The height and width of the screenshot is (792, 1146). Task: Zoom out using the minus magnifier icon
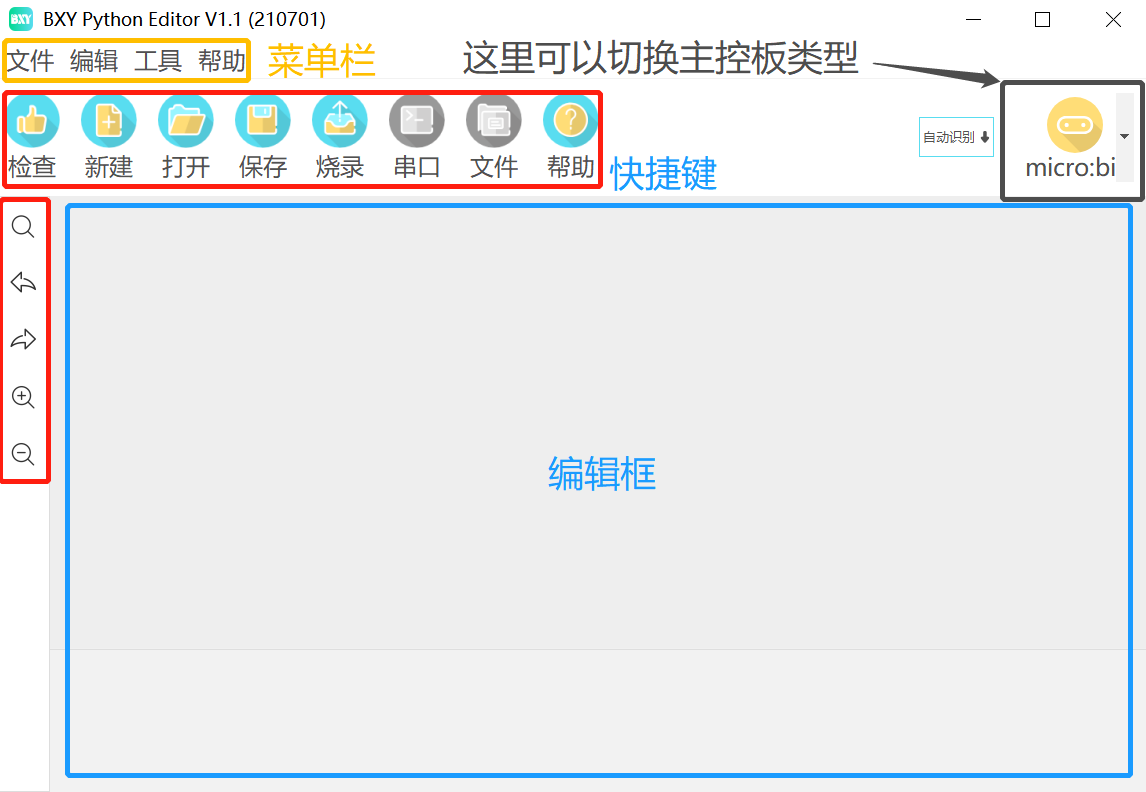(x=23, y=455)
